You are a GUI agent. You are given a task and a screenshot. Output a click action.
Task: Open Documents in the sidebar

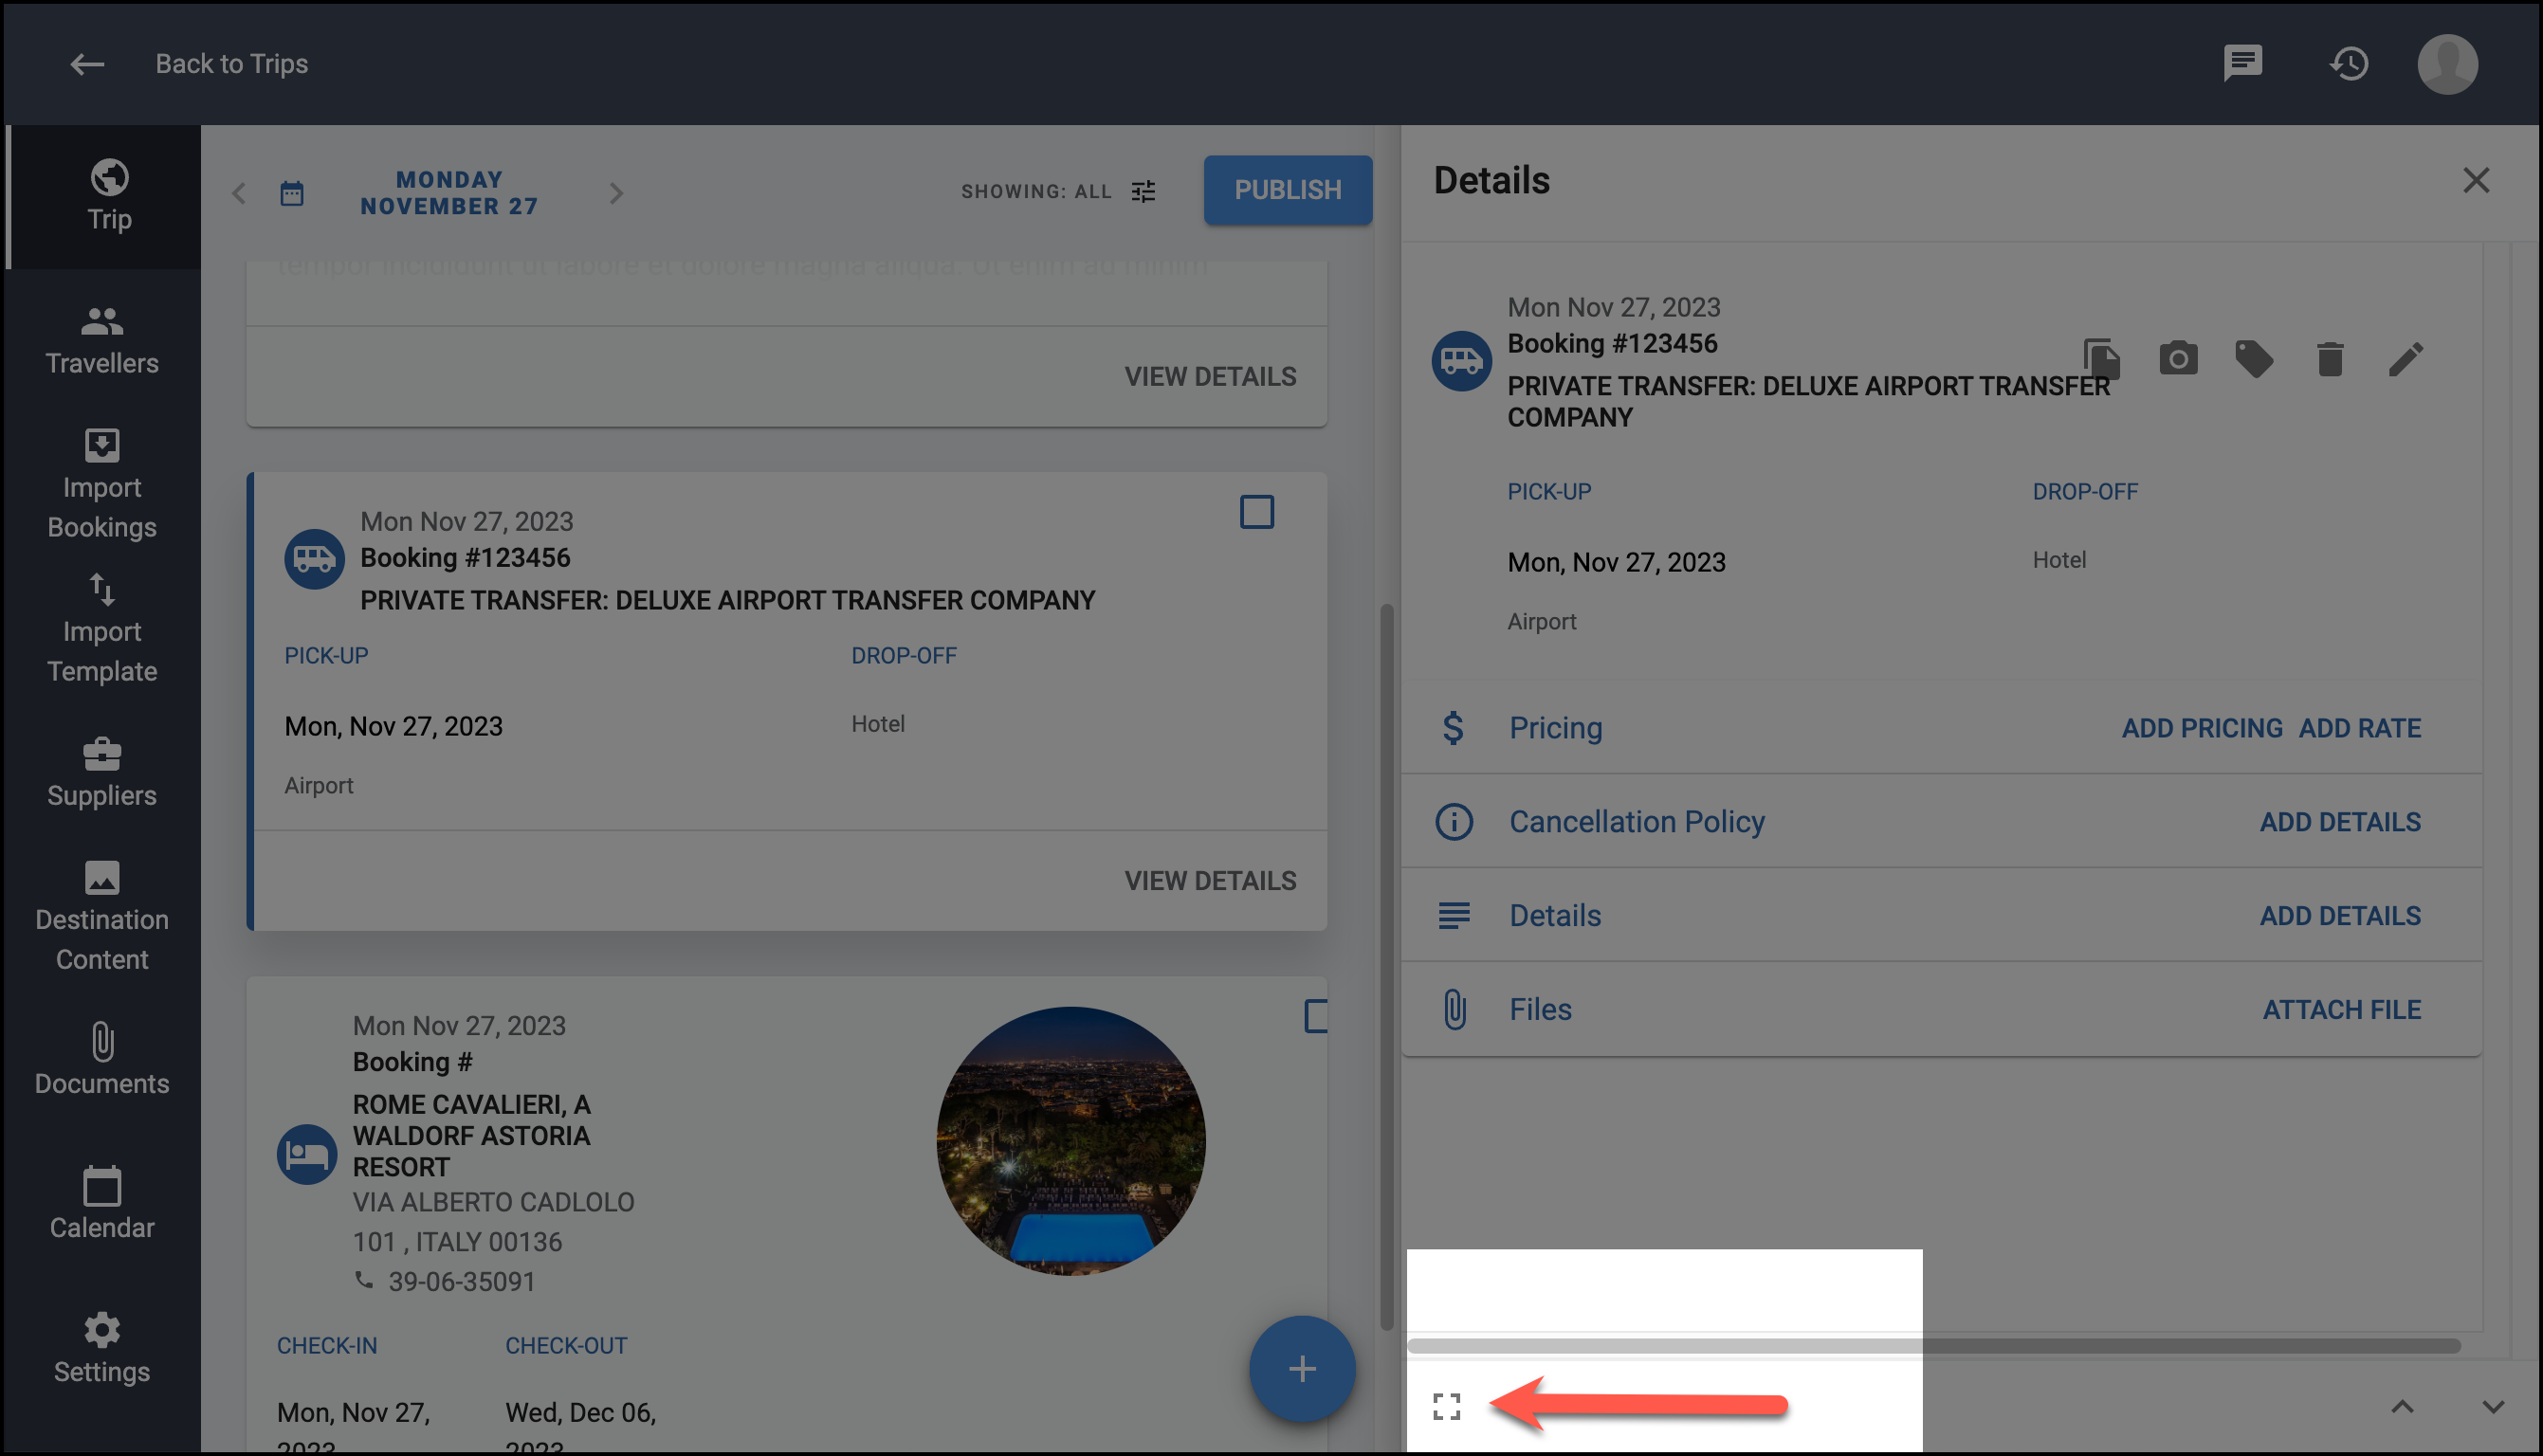pyautogui.click(x=102, y=1060)
